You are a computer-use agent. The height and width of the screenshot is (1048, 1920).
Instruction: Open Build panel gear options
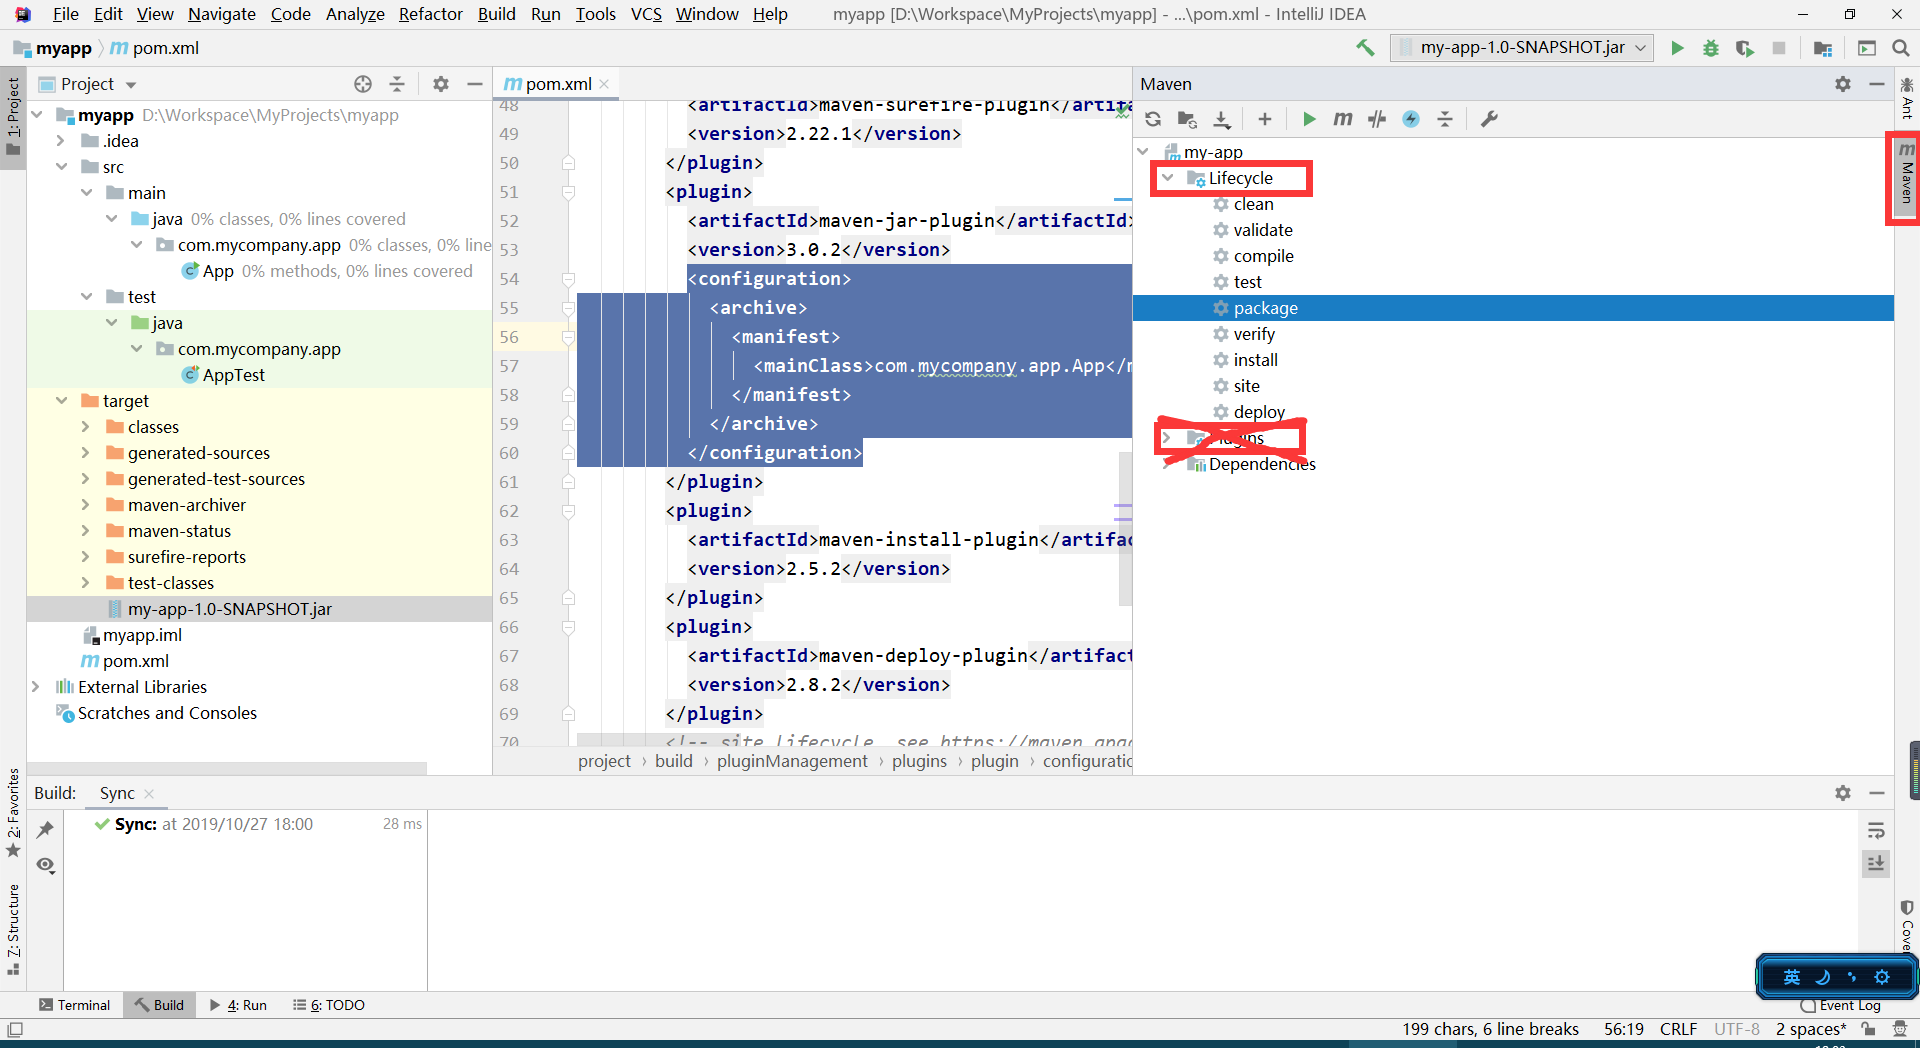1843,793
